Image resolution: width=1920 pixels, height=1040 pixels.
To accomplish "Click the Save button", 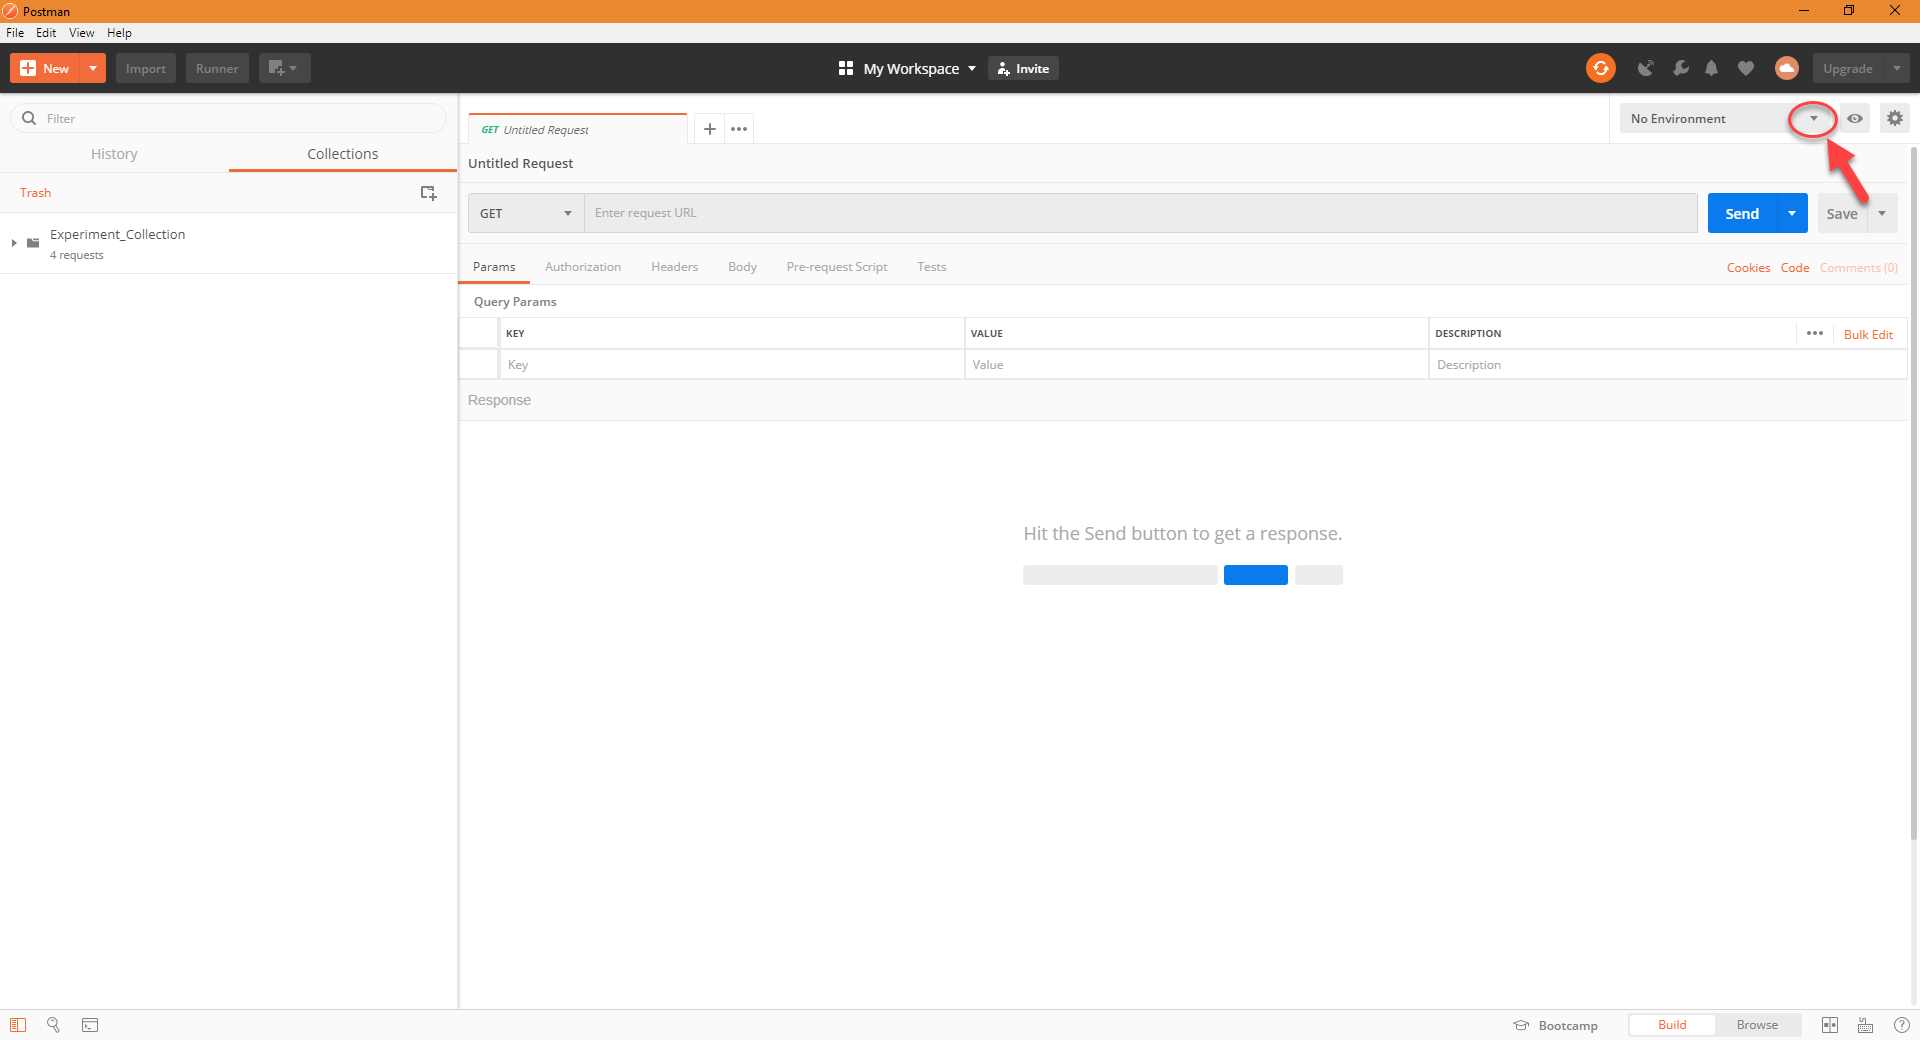I will pos(1842,213).
